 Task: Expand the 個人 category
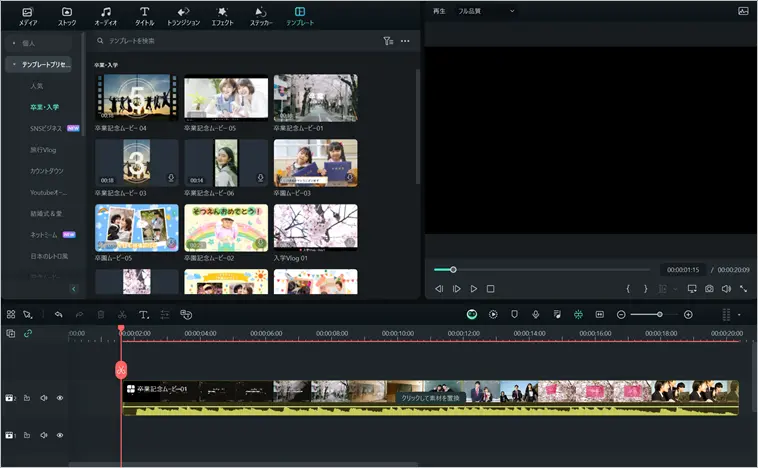(39, 43)
